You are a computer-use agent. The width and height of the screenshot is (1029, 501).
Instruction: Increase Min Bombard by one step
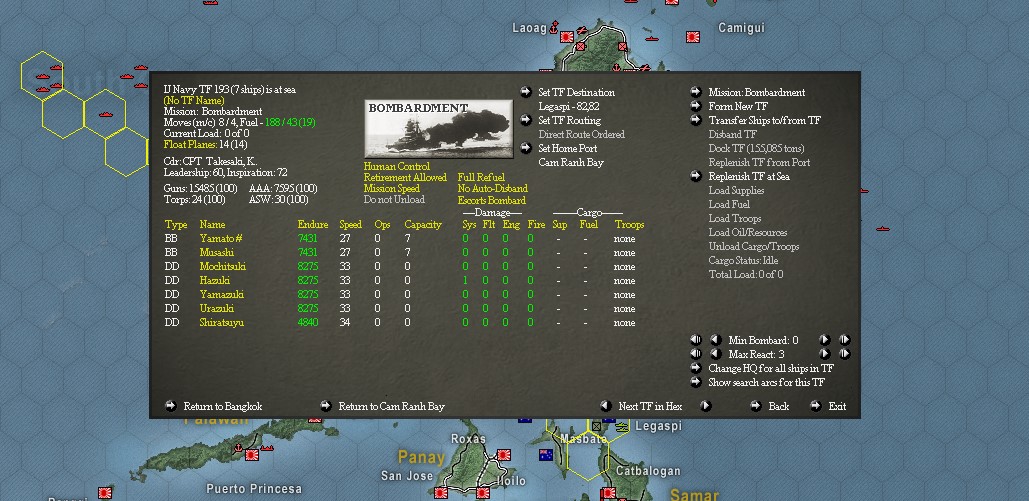click(825, 339)
